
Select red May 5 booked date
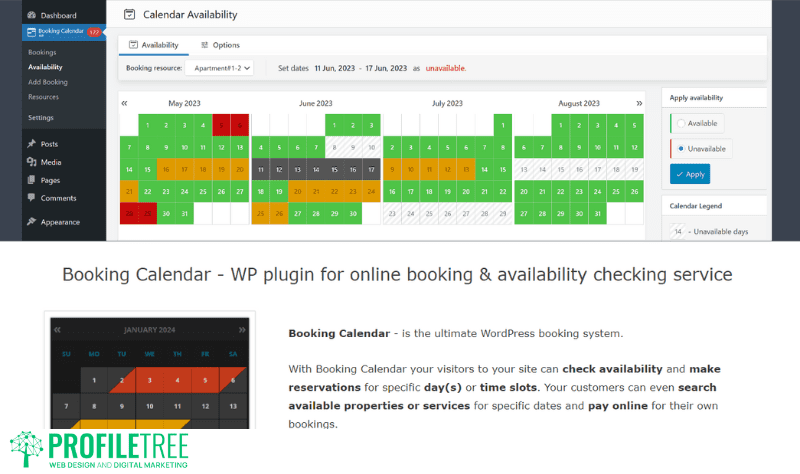[221, 125]
